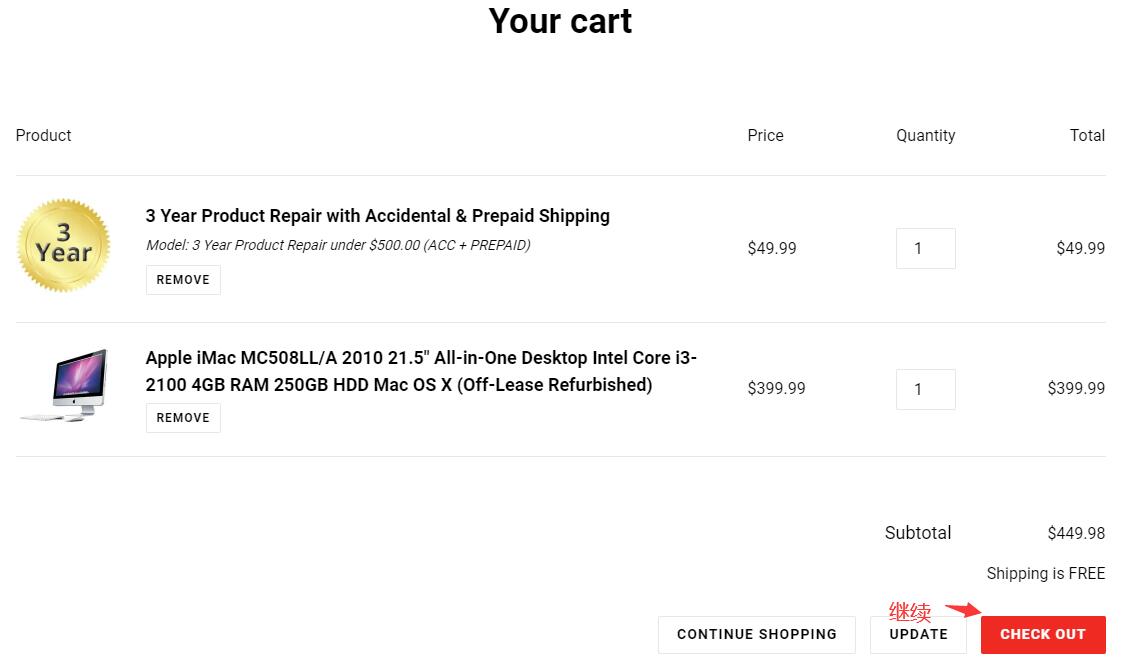Click the Shipping is FREE notice
The image size is (1130, 667).
pos(1045,573)
